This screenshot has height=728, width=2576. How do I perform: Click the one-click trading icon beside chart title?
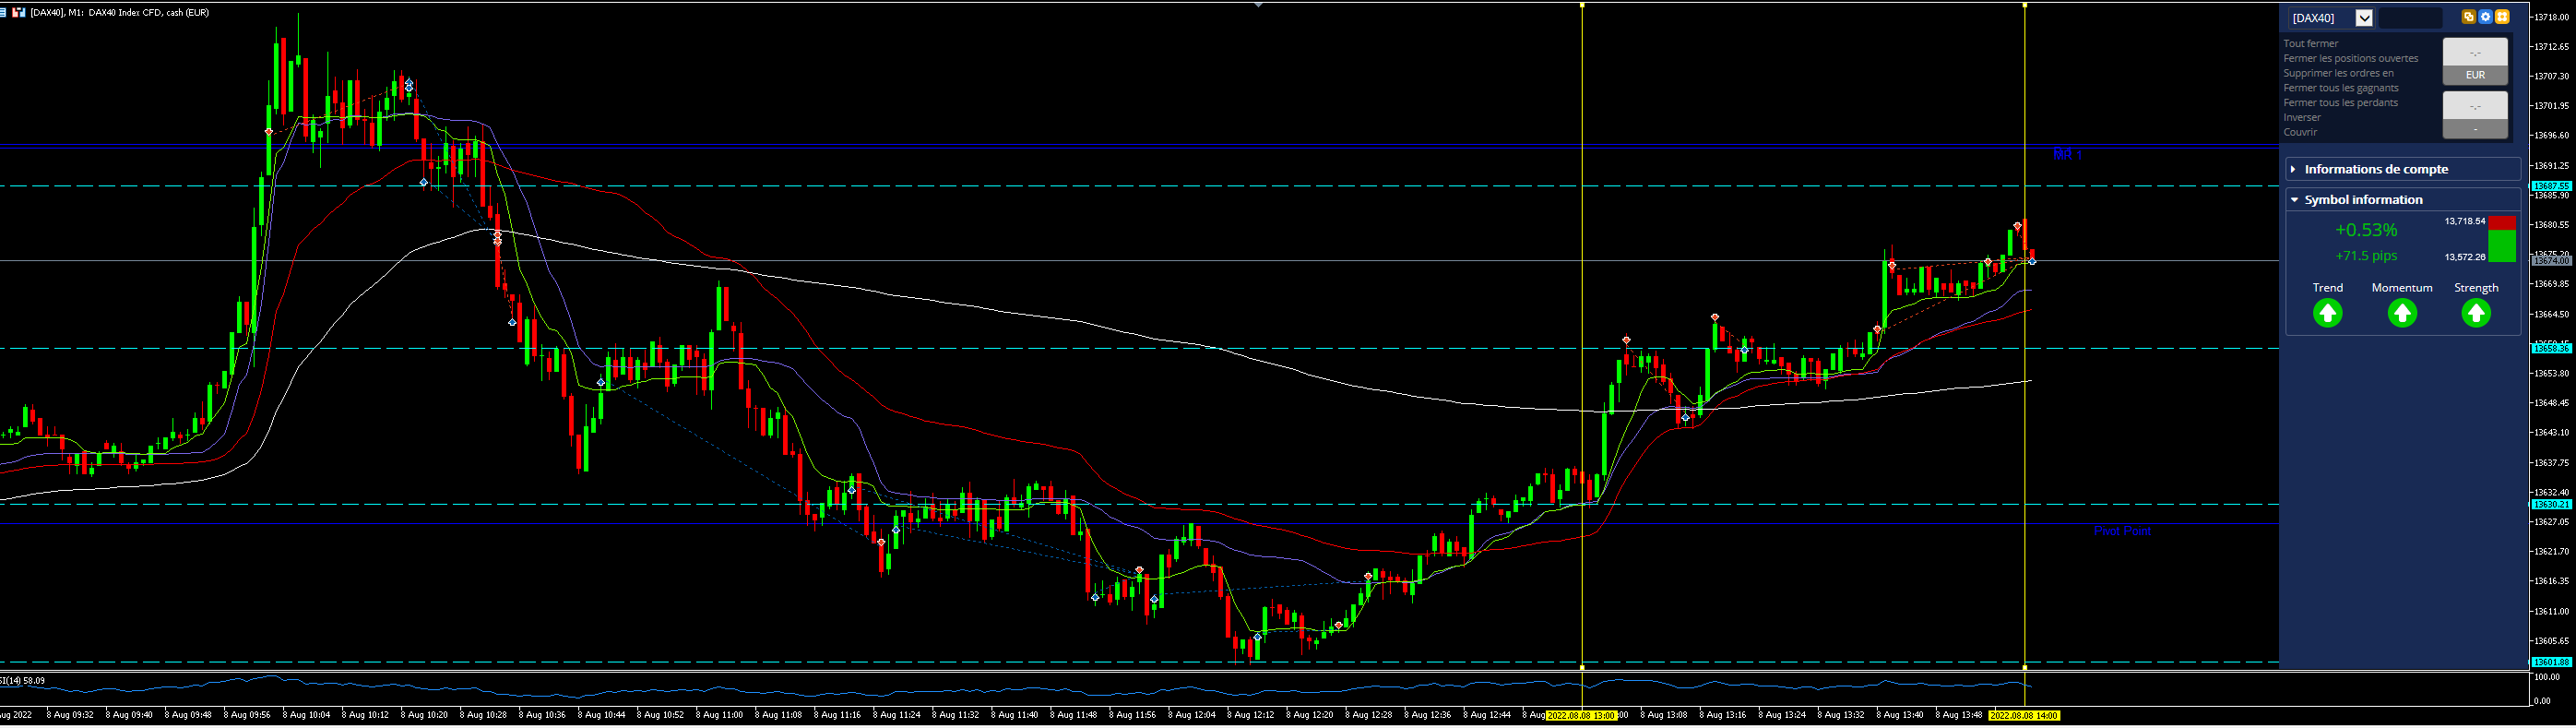(19, 13)
